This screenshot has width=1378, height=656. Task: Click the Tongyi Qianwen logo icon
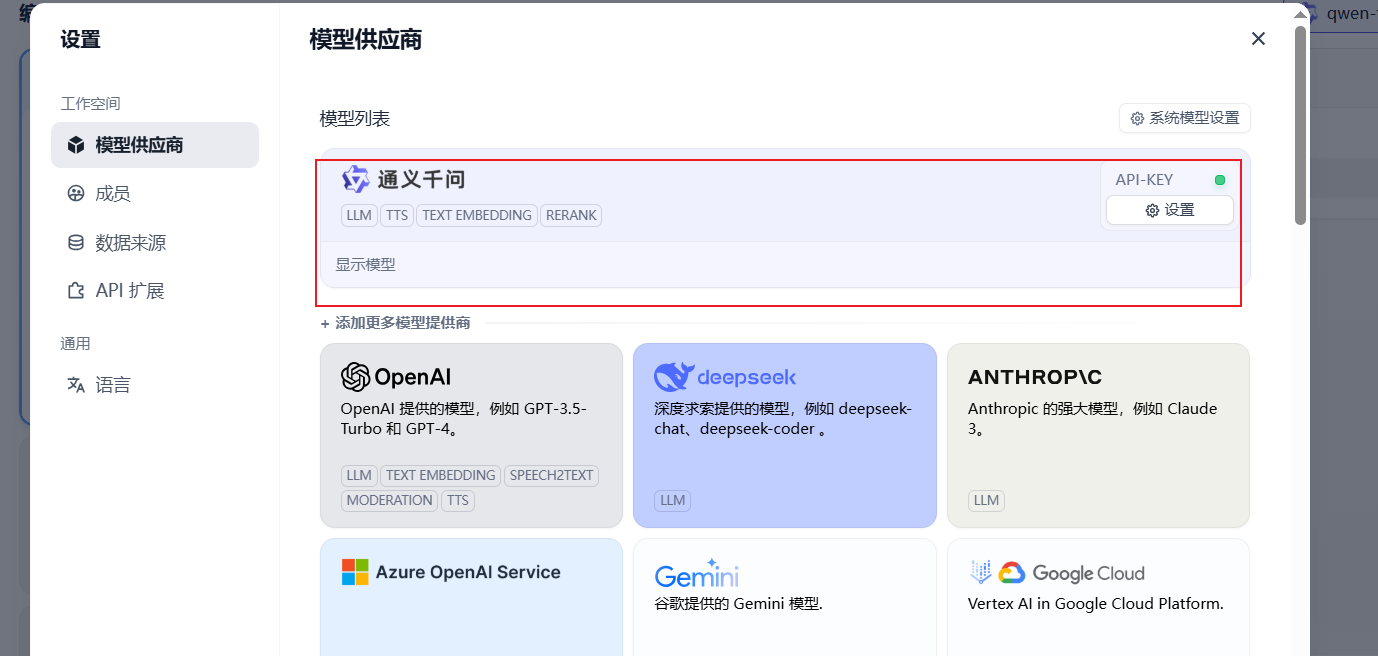click(355, 179)
